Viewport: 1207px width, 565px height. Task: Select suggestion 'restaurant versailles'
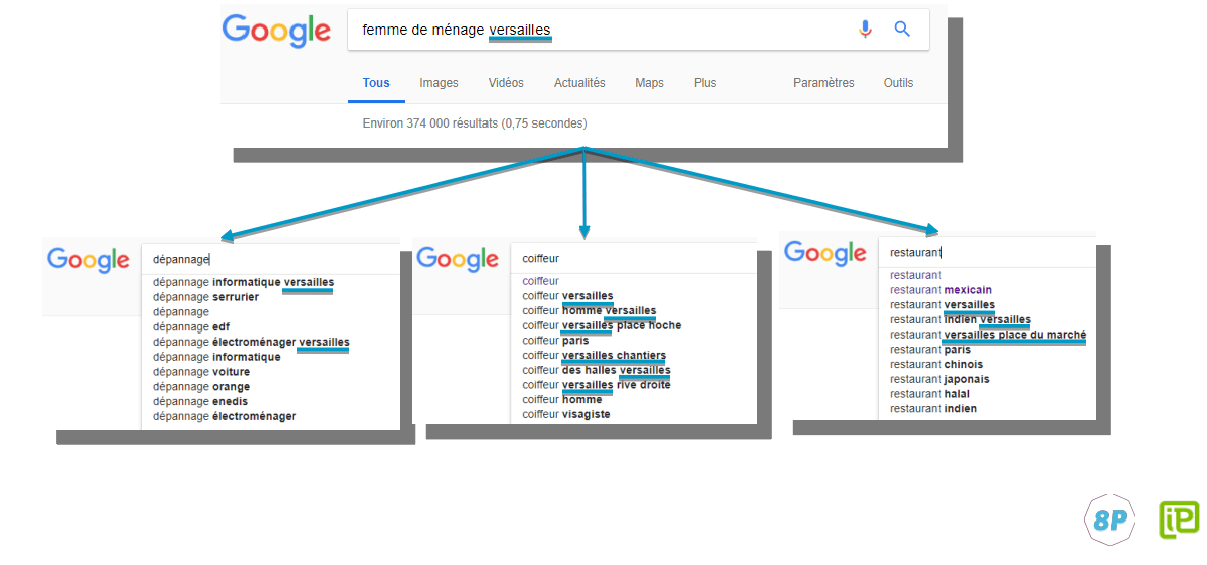coord(942,305)
